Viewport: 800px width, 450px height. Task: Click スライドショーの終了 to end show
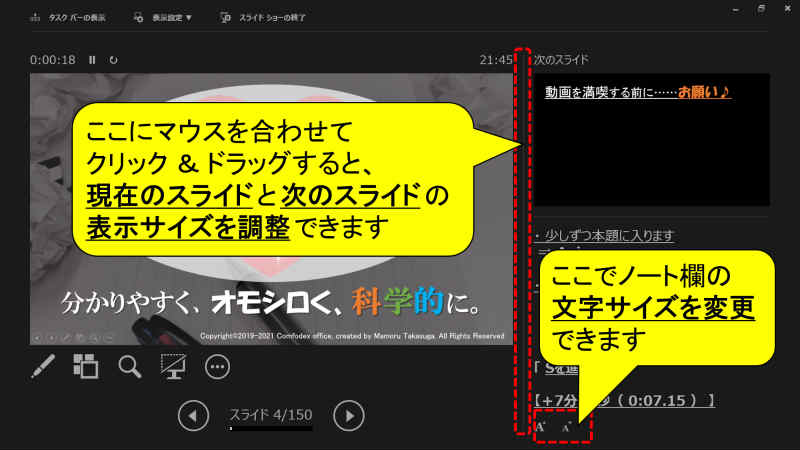coord(263,17)
